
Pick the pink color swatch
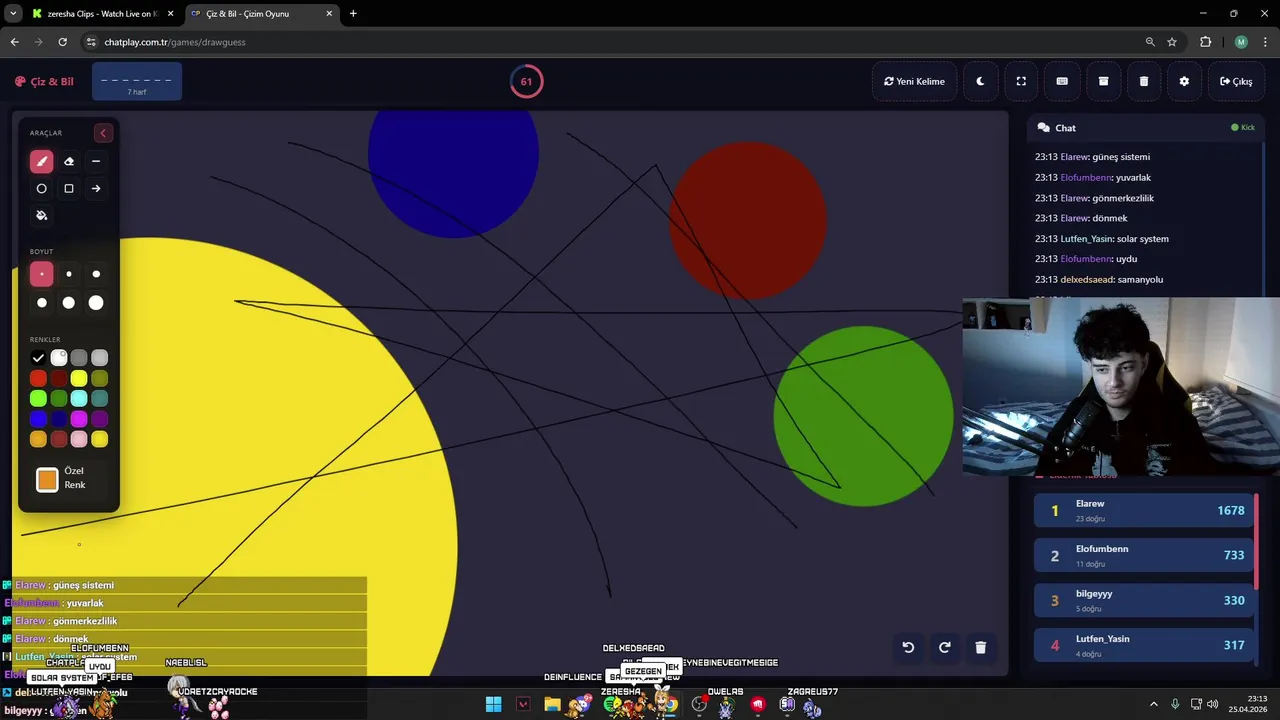coord(79,439)
